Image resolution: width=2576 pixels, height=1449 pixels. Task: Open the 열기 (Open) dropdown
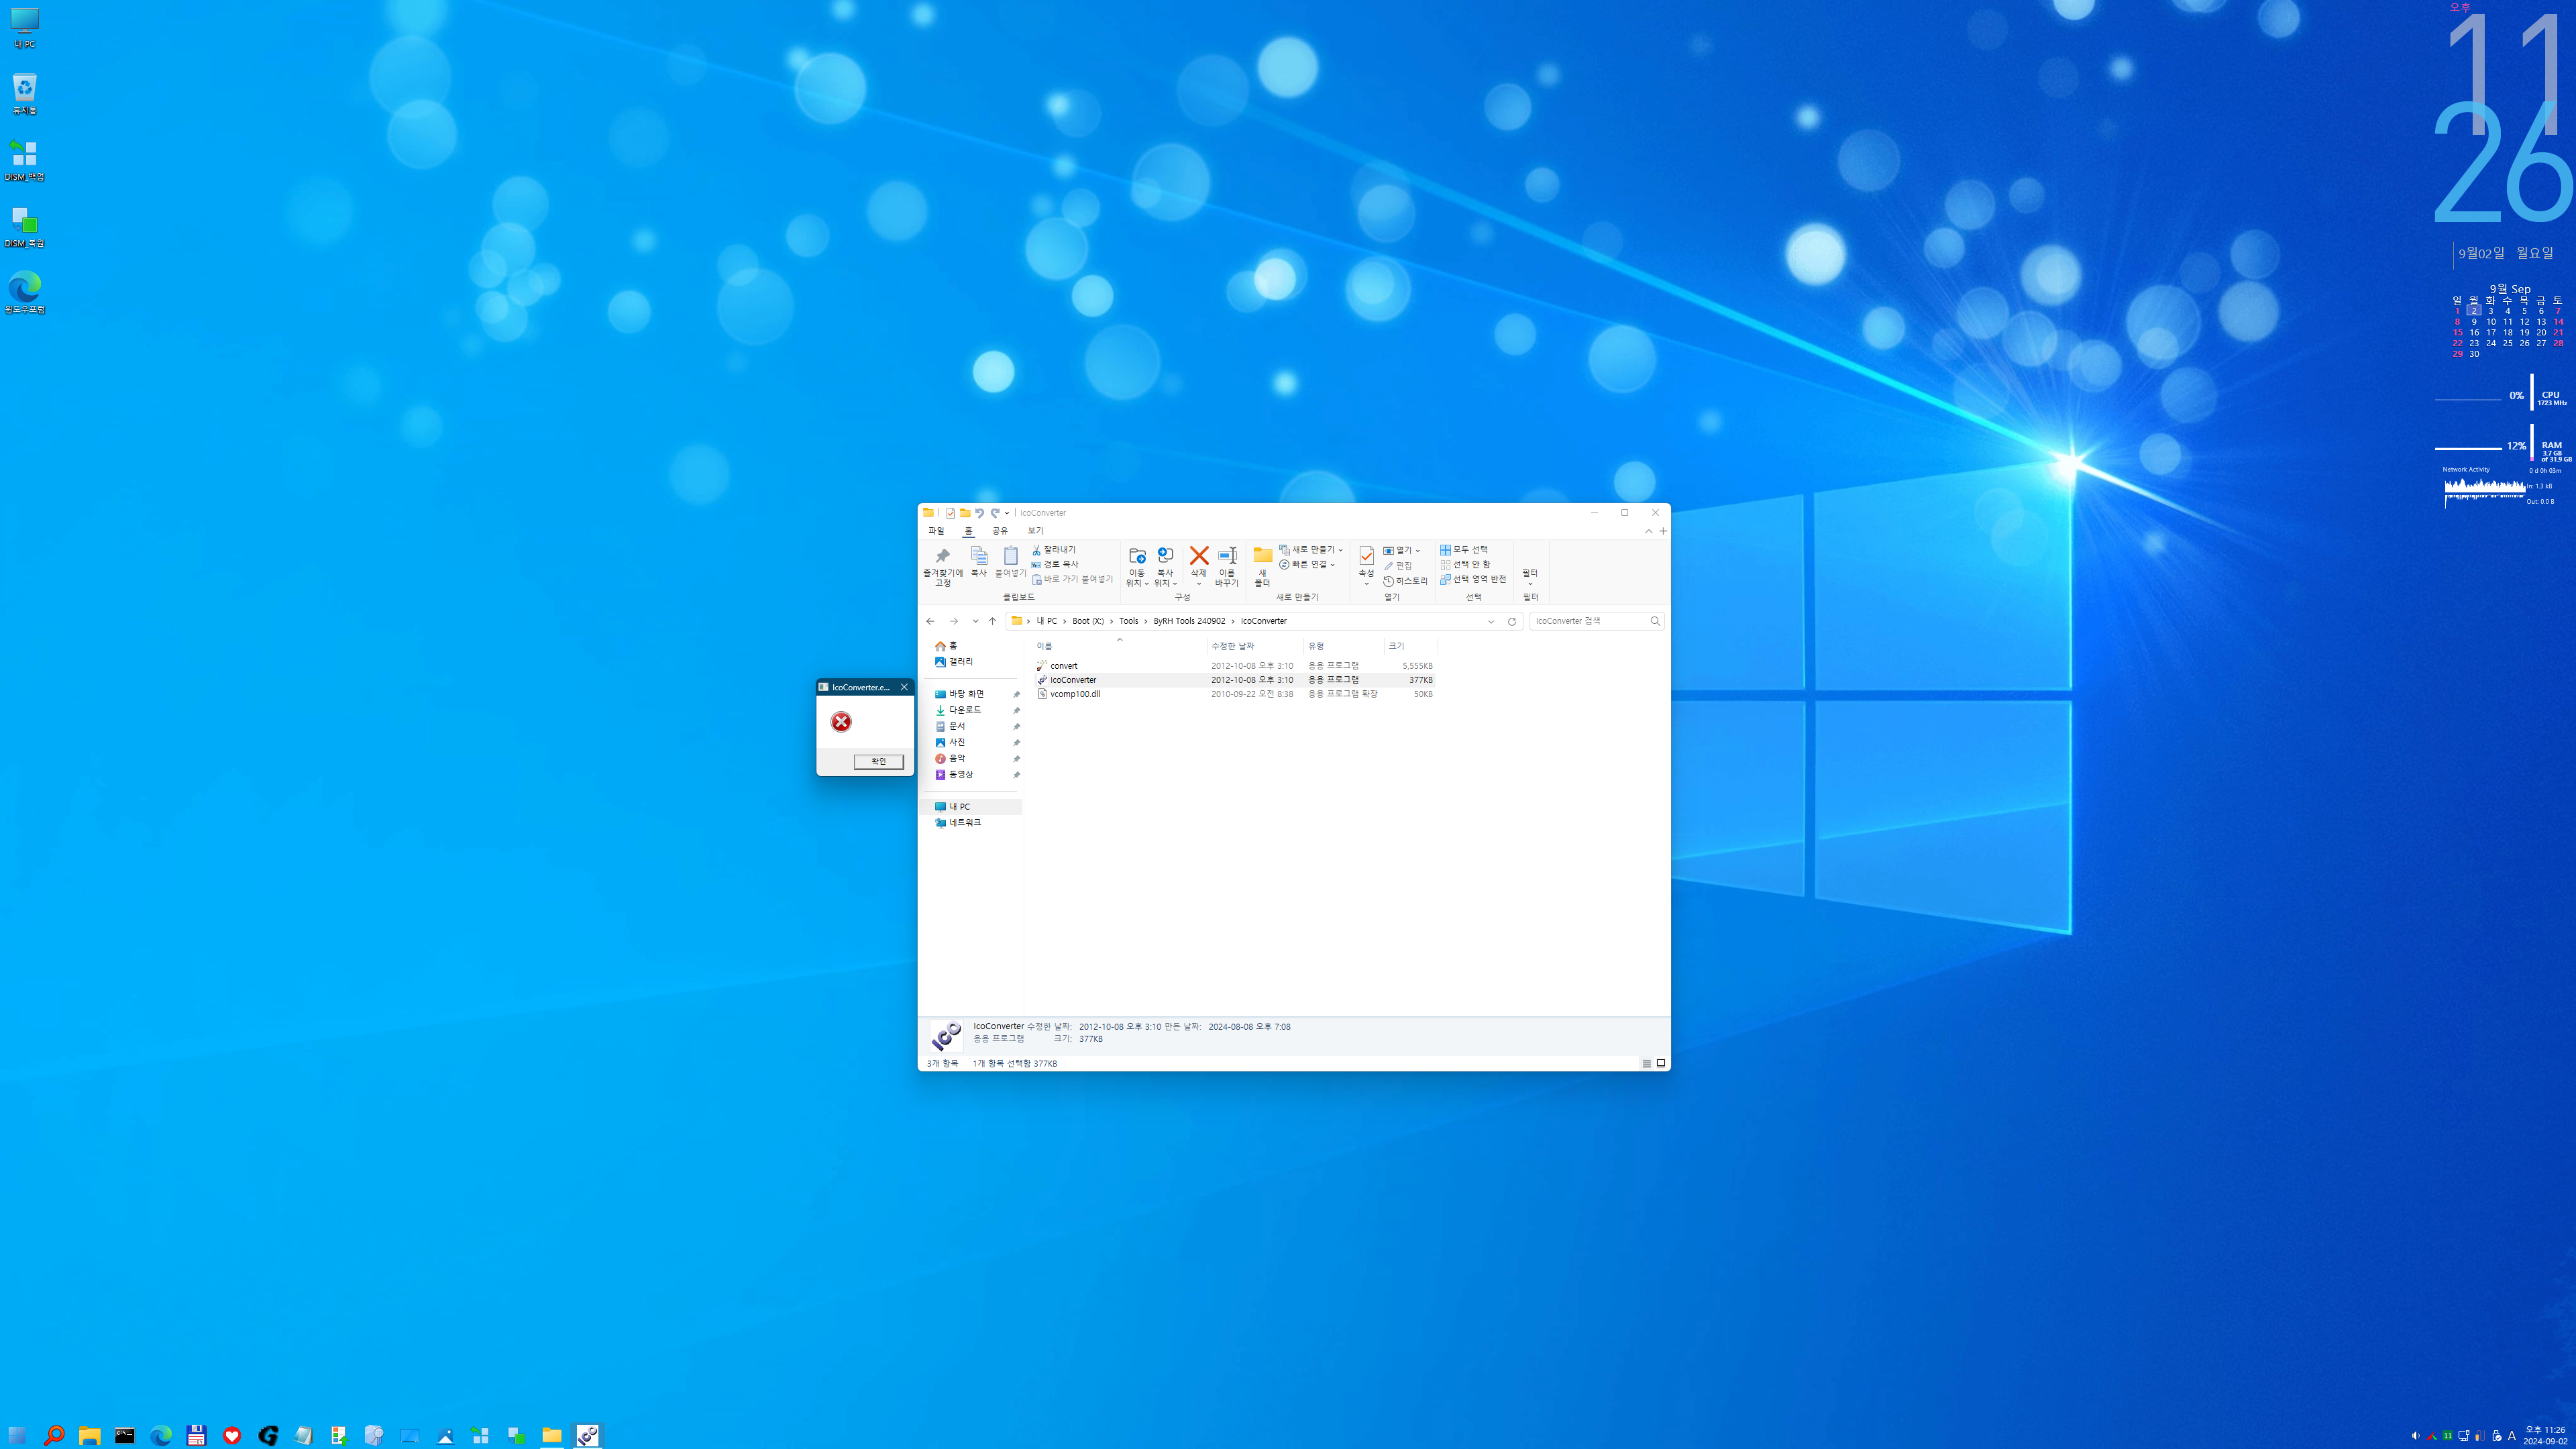pos(1402,551)
